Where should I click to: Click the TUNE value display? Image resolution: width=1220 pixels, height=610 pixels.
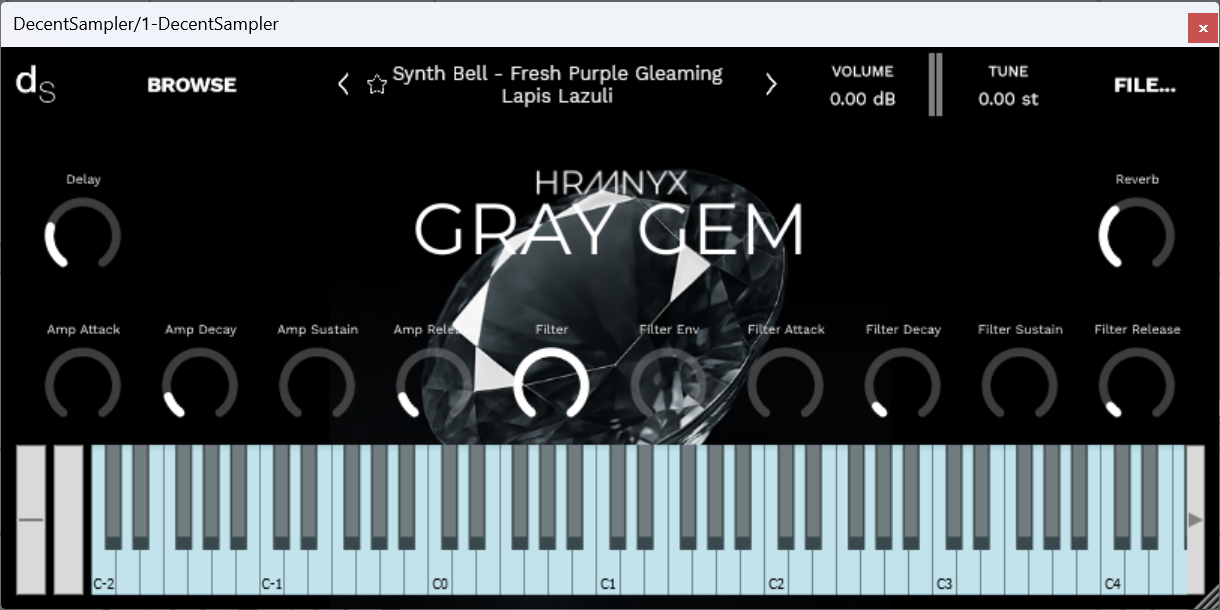1008,99
